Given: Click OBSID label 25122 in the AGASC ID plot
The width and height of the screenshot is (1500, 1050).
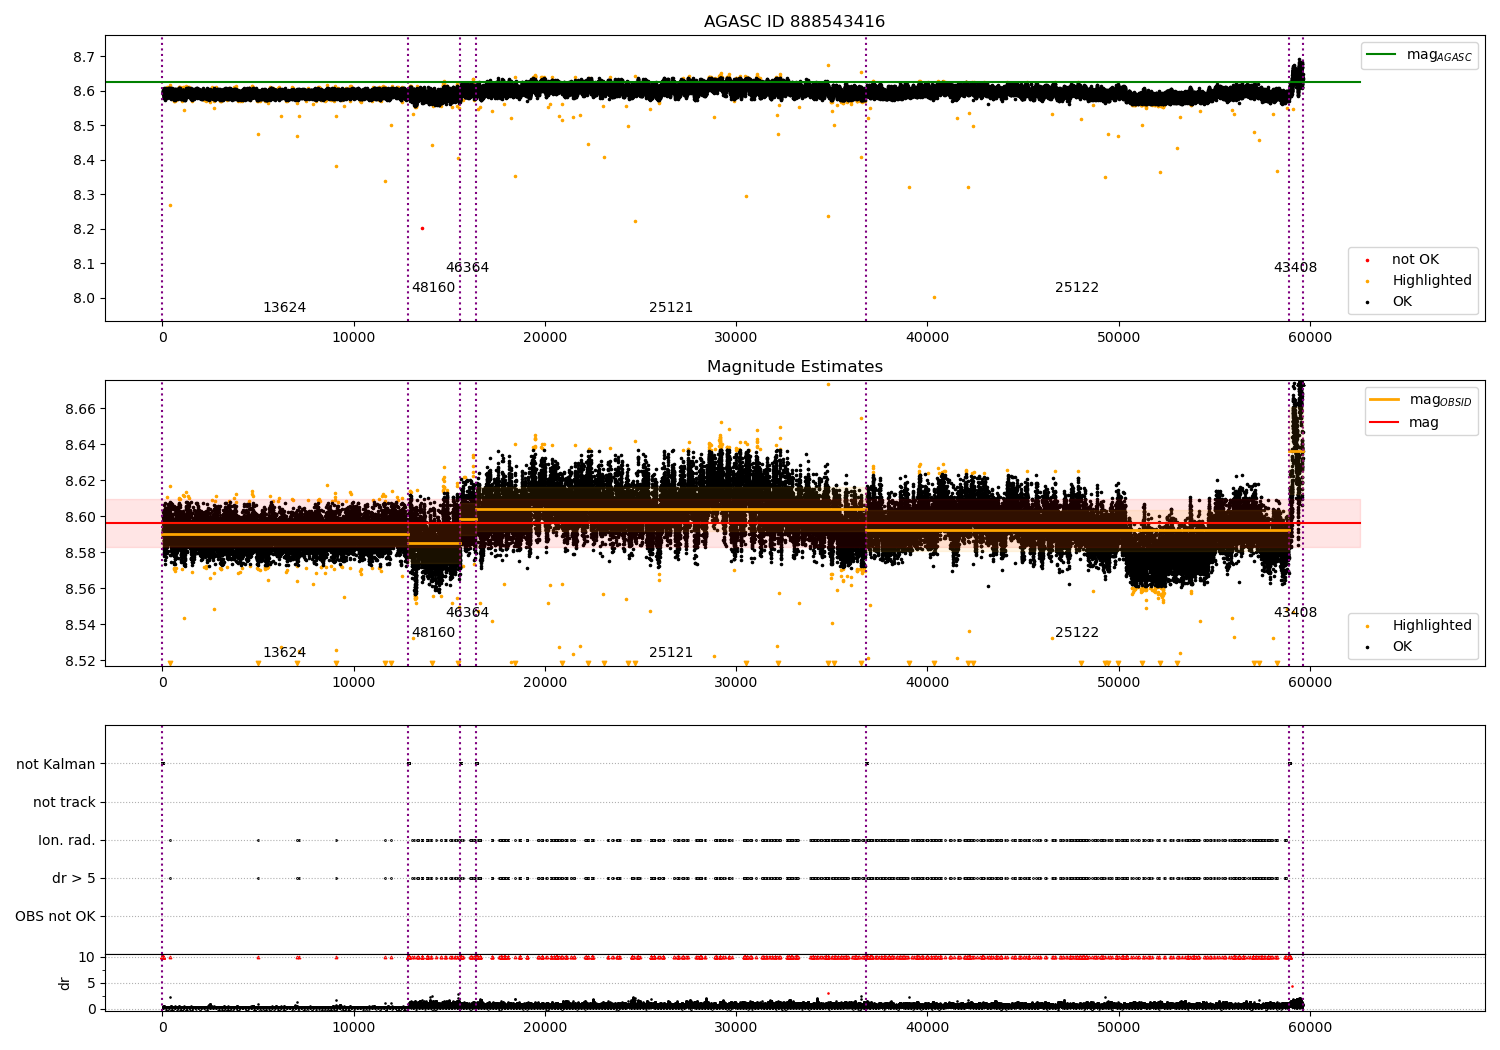Looking at the screenshot, I should pos(1077,288).
